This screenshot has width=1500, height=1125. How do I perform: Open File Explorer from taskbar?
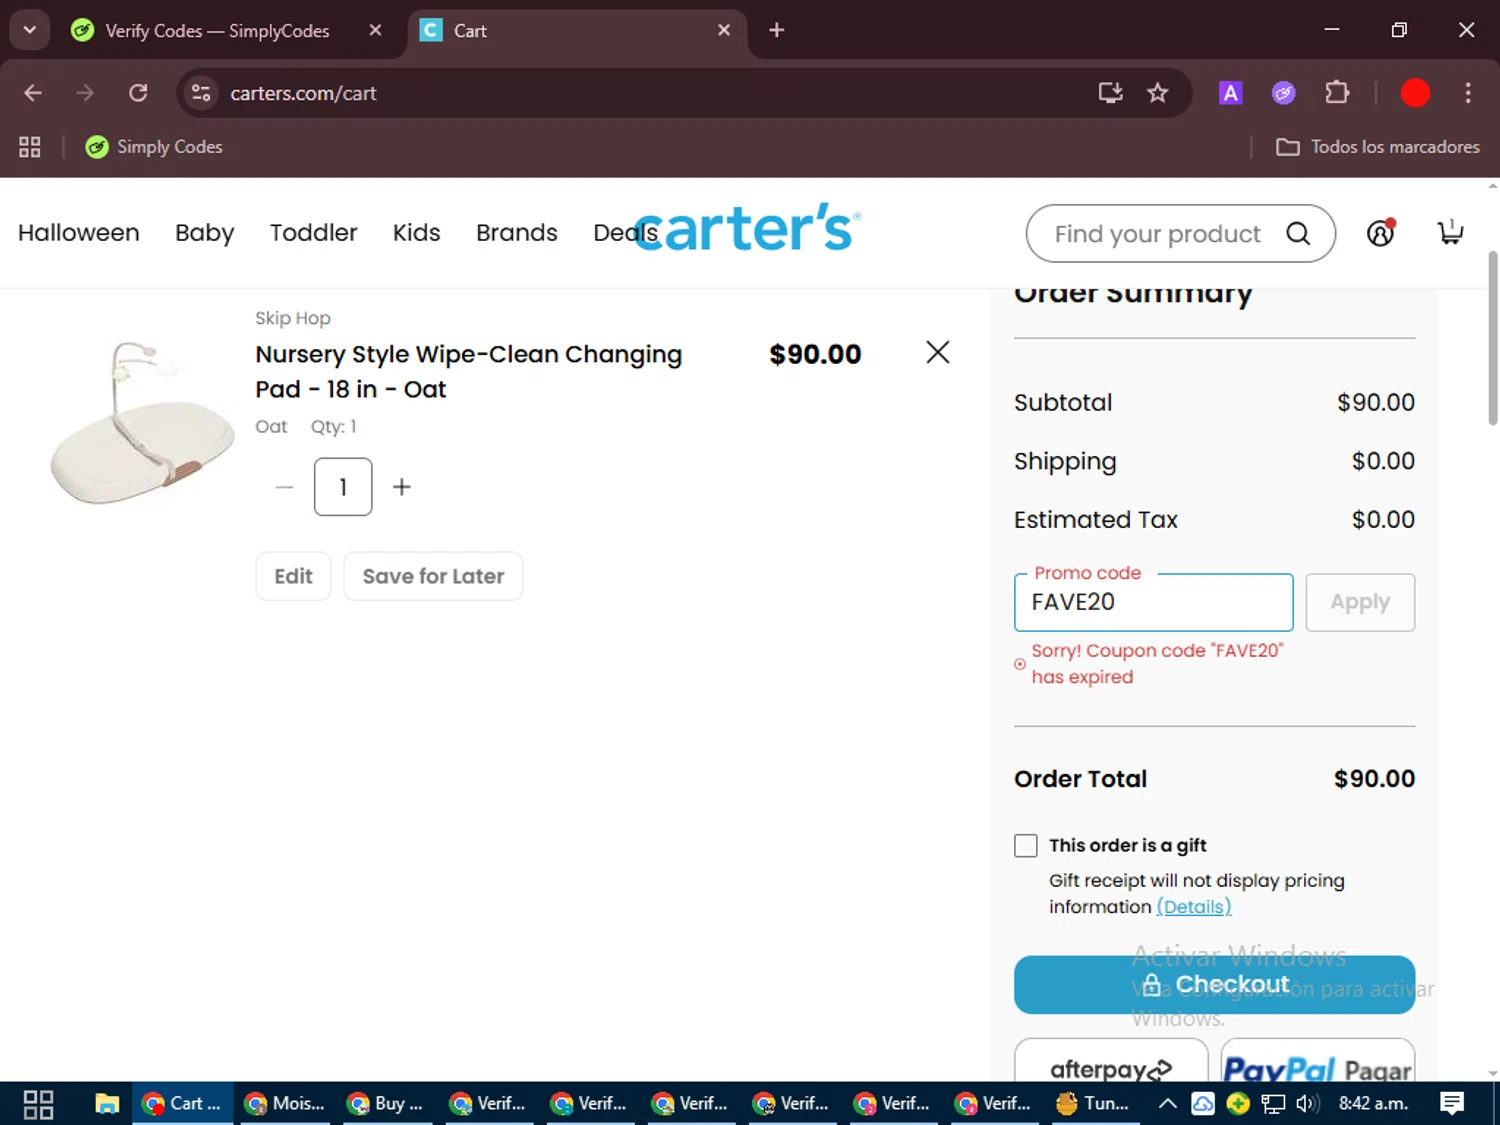click(x=107, y=1104)
